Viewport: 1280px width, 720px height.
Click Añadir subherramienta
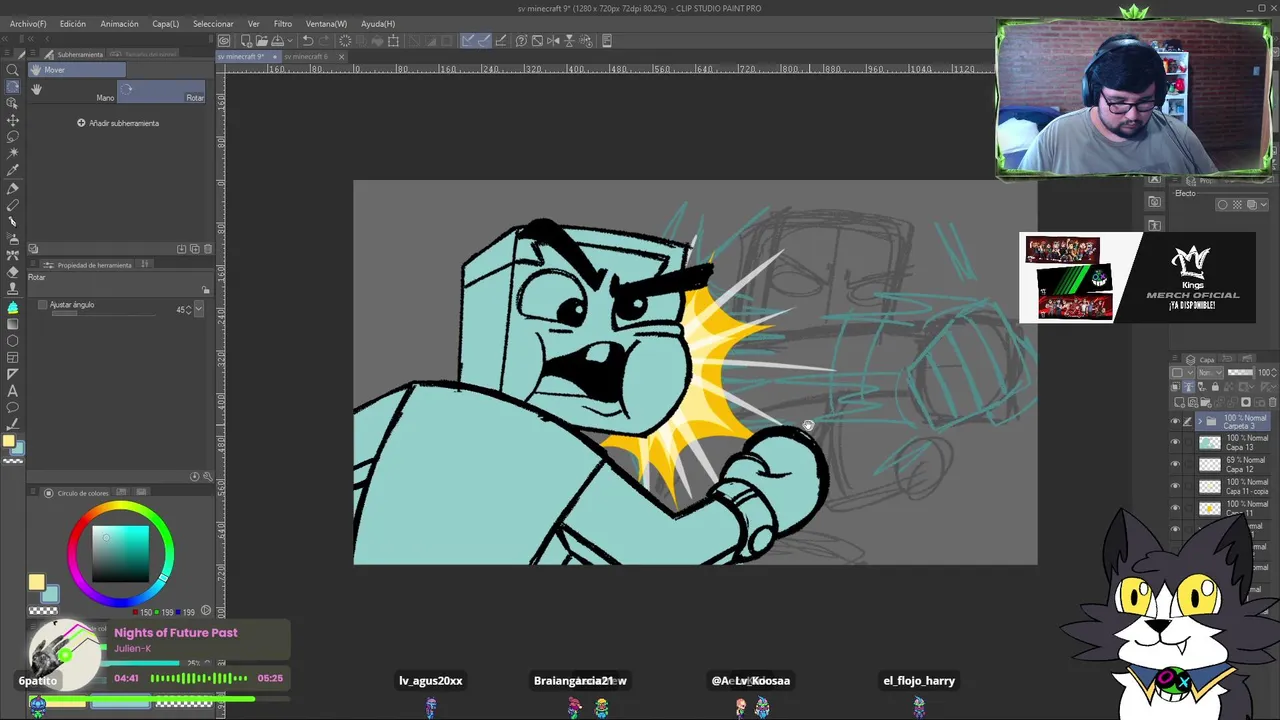click(x=118, y=123)
